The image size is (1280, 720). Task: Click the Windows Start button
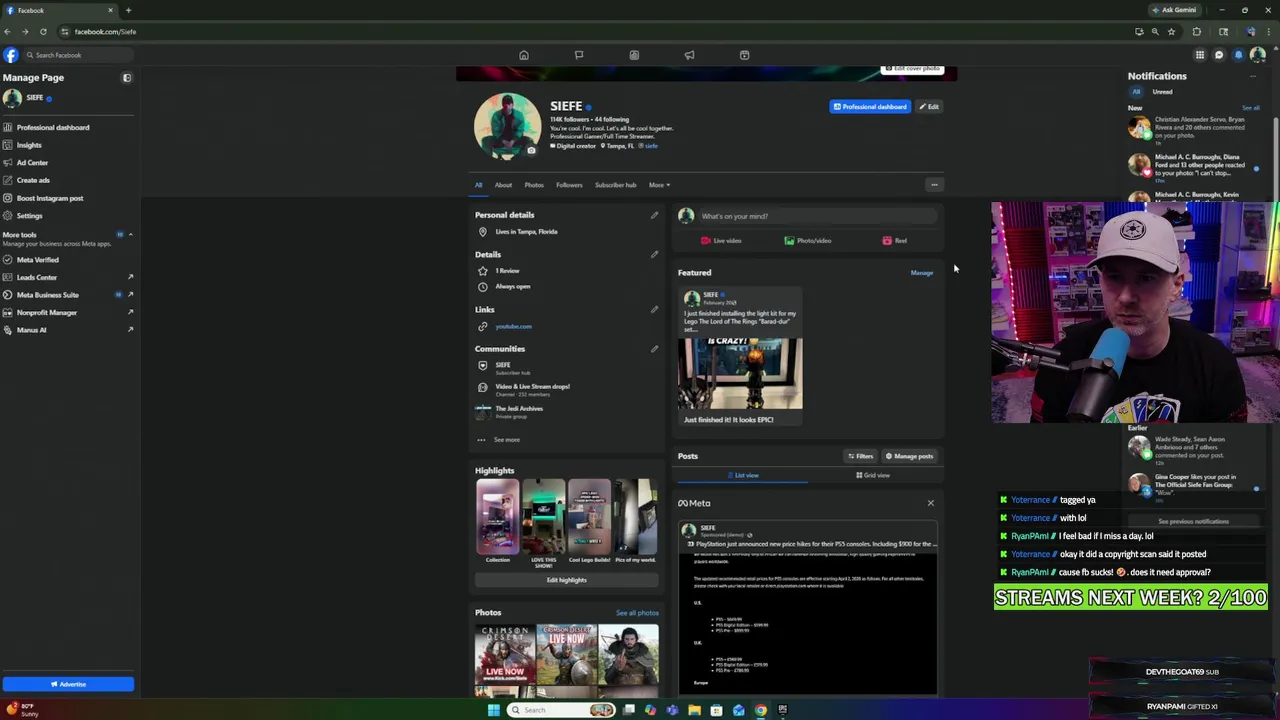click(493, 710)
